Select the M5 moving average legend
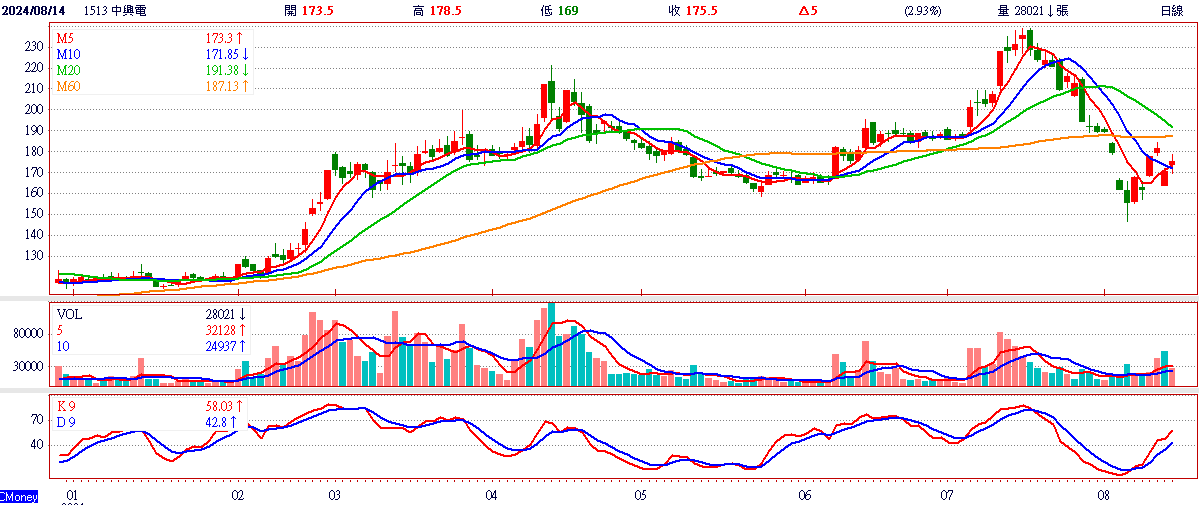The image size is (1199, 505). (153, 37)
